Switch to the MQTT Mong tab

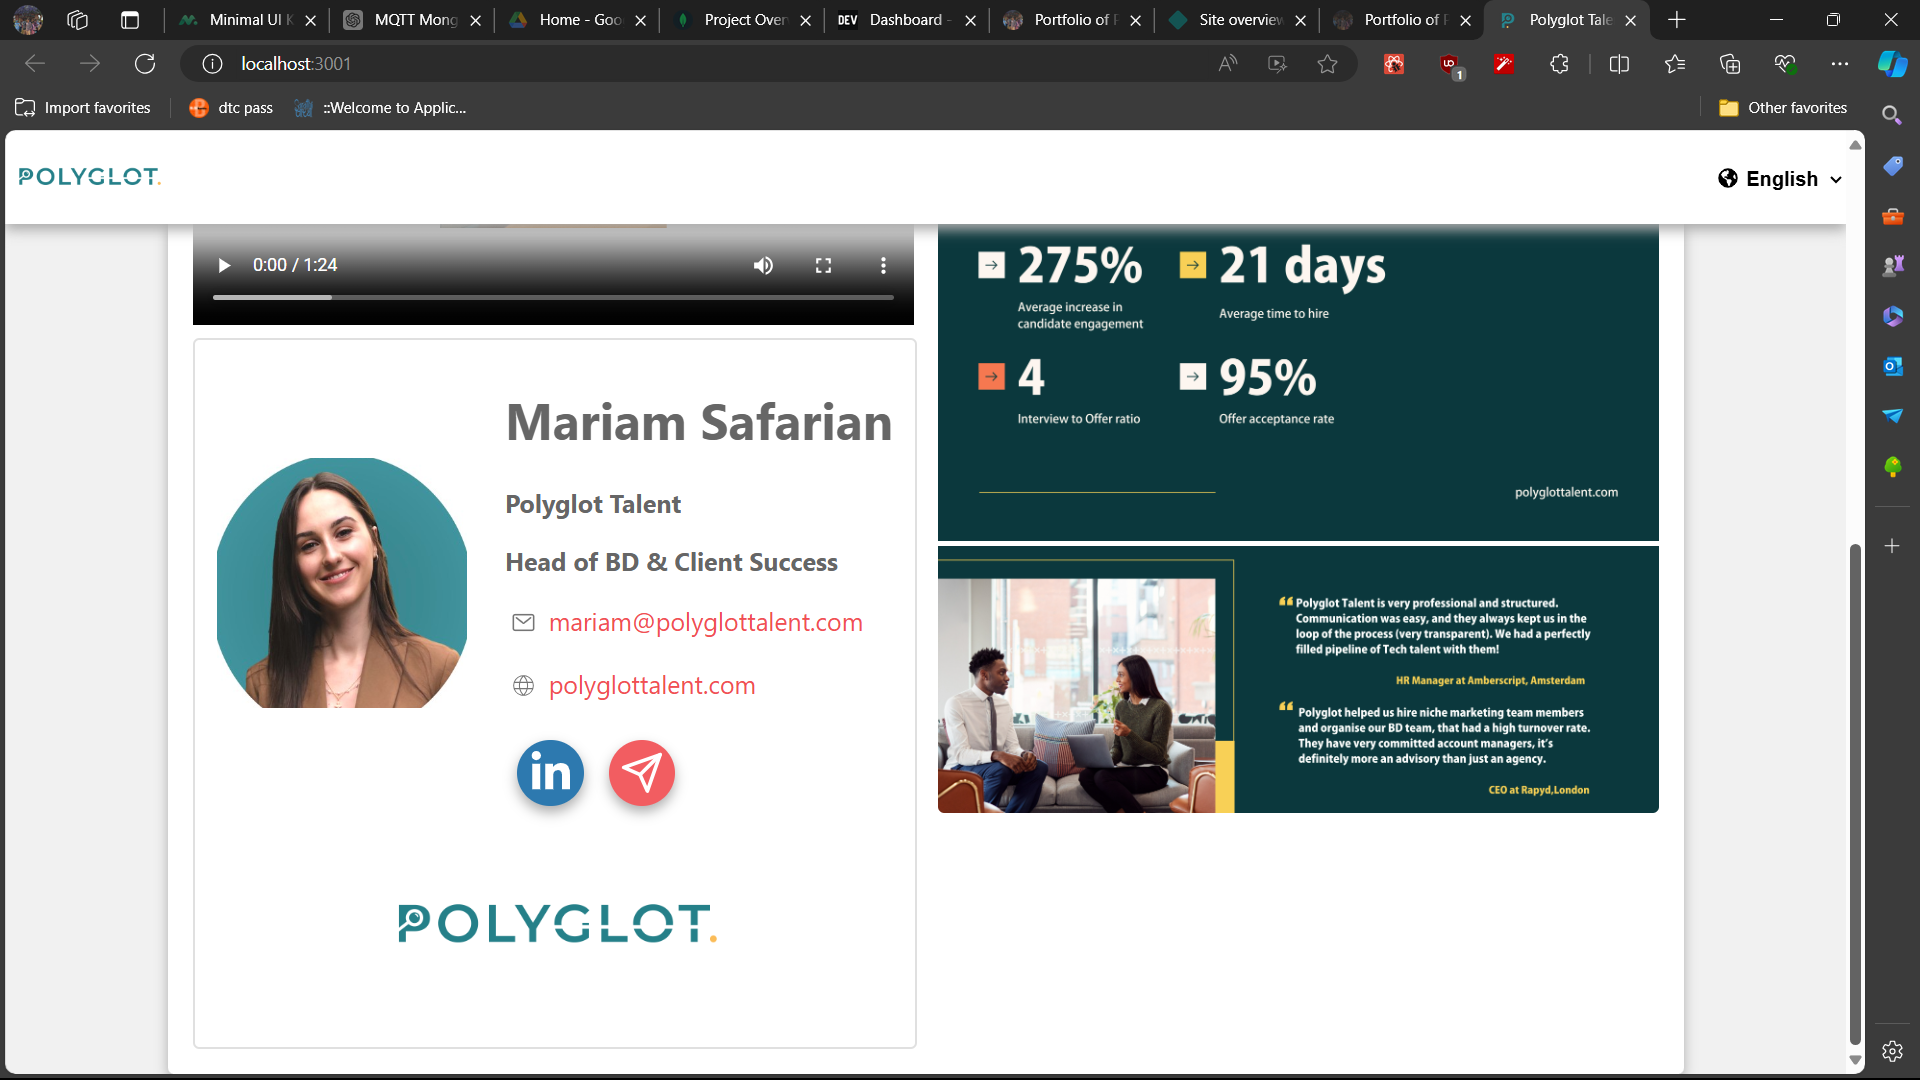[414, 20]
